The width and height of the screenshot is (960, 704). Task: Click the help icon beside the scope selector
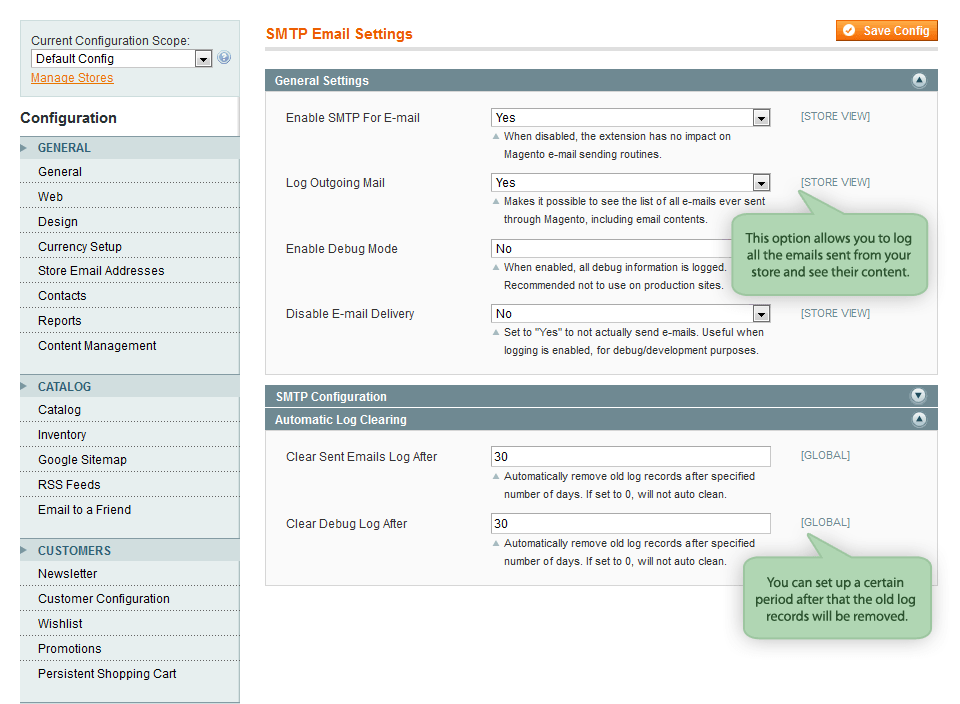(x=224, y=58)
